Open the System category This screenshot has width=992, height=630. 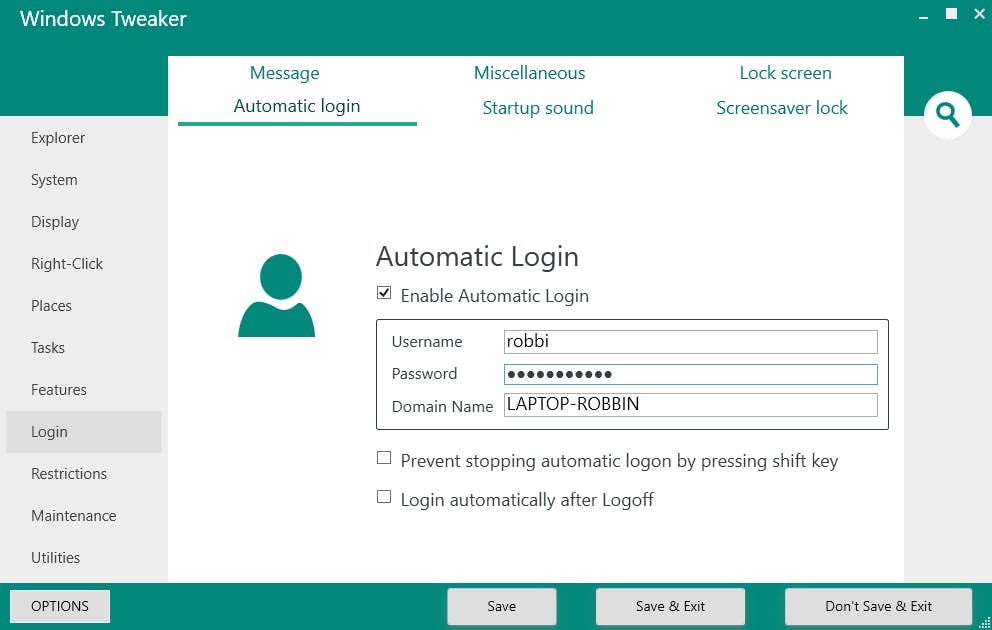click(84, 180)
